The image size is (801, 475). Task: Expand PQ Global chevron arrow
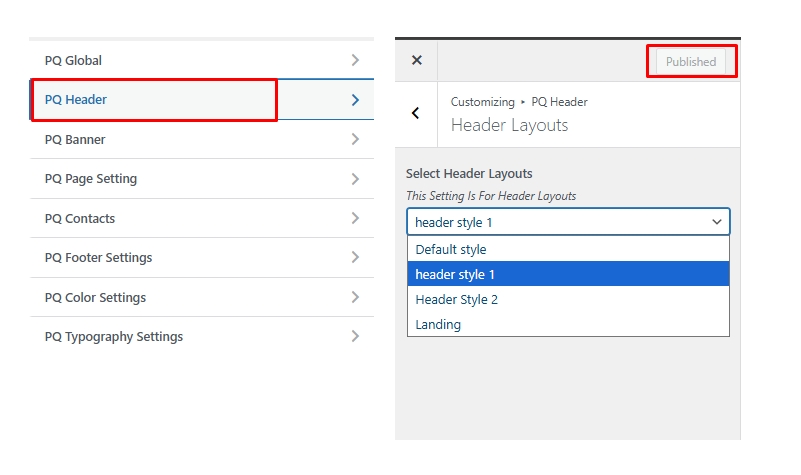coord(355,61)
